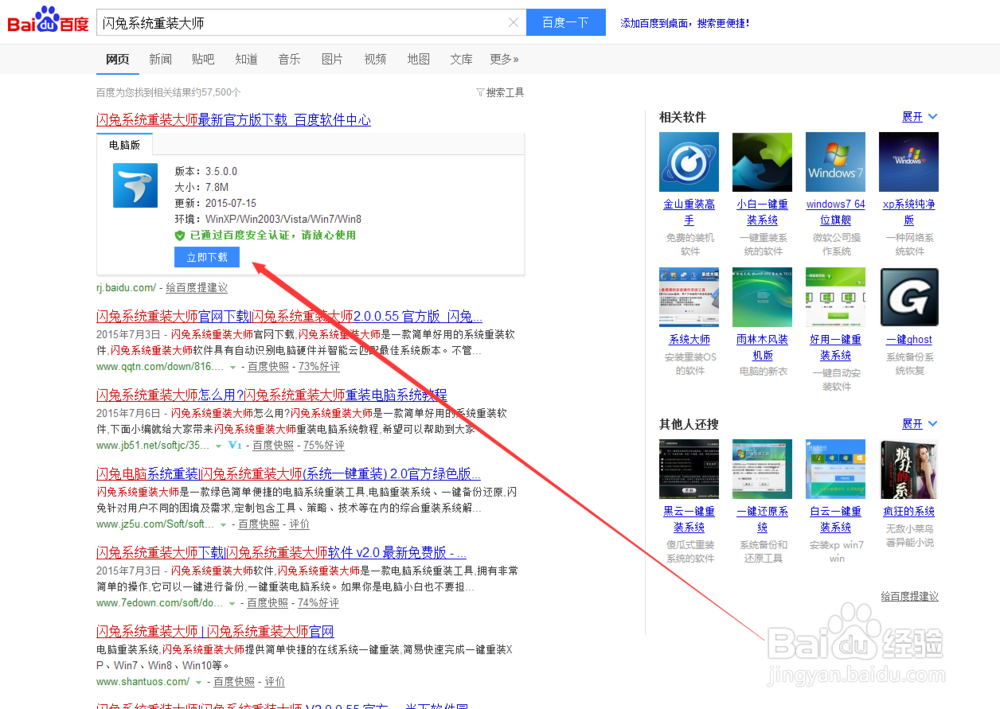Switch to the 新闻 tab
1000x709 pixels.
pyautogui.click(x=160, y=59)
